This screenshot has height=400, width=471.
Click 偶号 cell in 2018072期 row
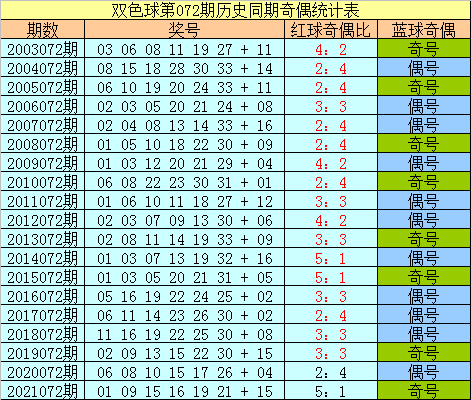coord(424,334)
